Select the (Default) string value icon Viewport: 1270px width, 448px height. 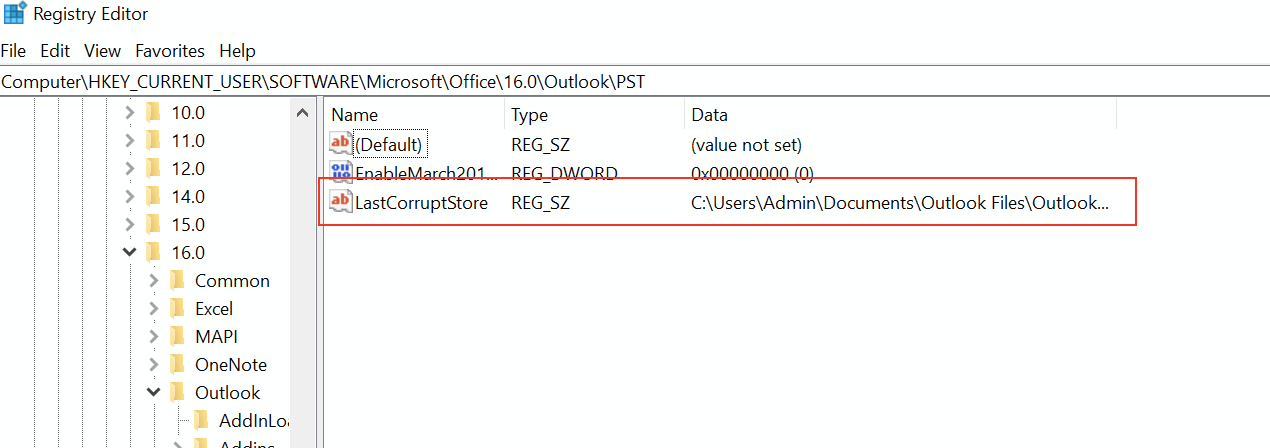(x=341, y=145)
